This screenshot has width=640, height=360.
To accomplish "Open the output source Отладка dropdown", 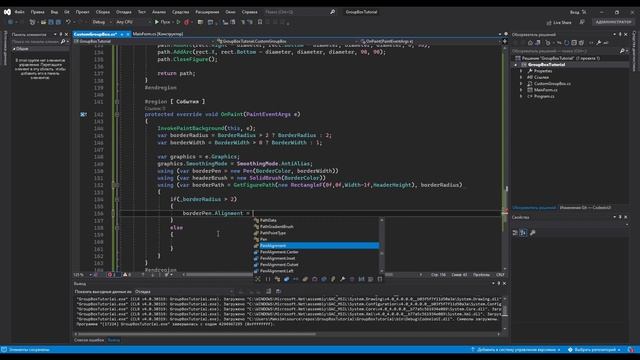I will point(184,292).
